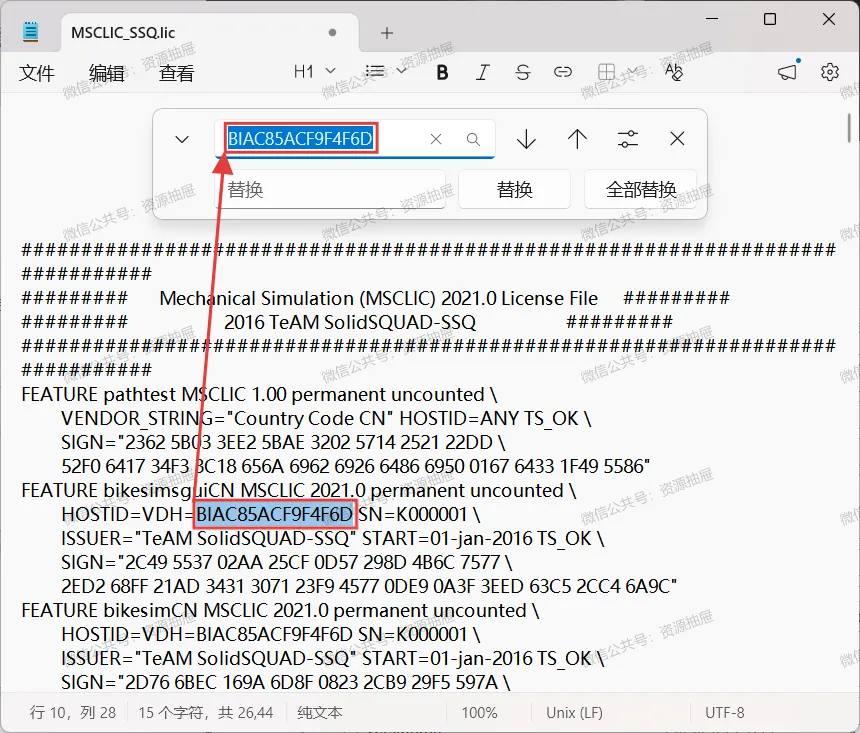Image resolution: width=860 pixels, height=733 pixels.
Task: Click the find input field
Action: pyautogui.click(x=354, y=139)
